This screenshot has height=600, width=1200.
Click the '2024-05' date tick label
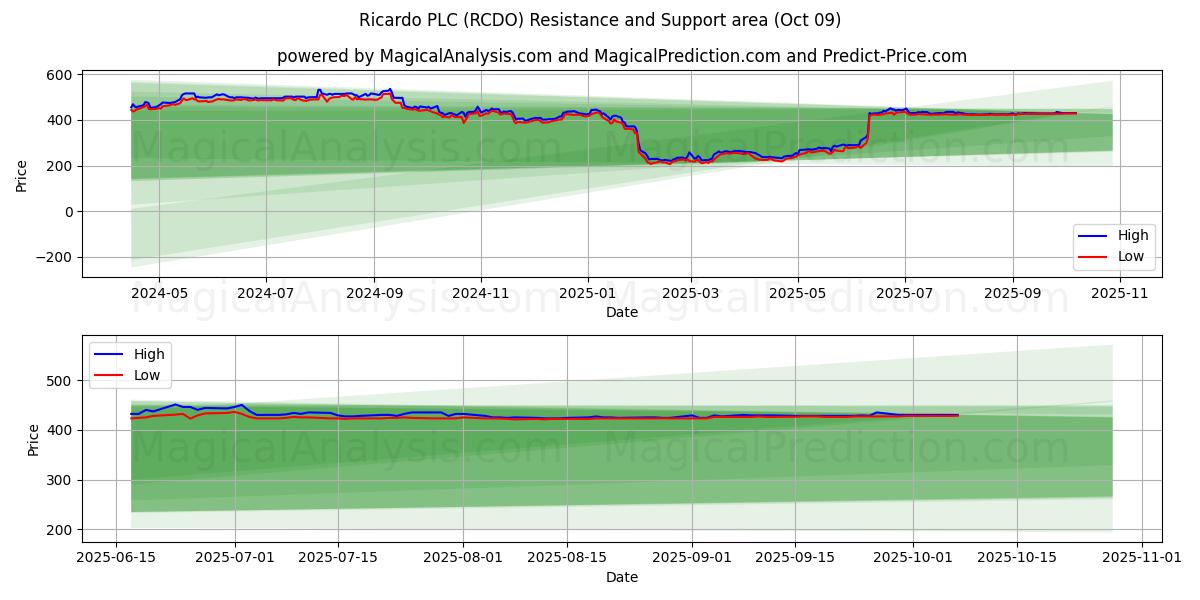[159, 294]
